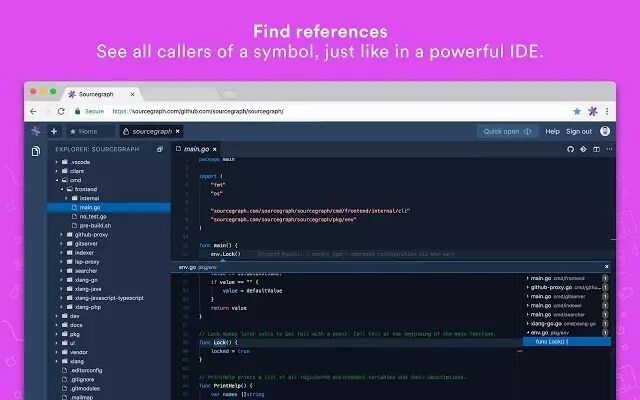
Task: Select the func Lock() reference result
Action: pos(567,342)
